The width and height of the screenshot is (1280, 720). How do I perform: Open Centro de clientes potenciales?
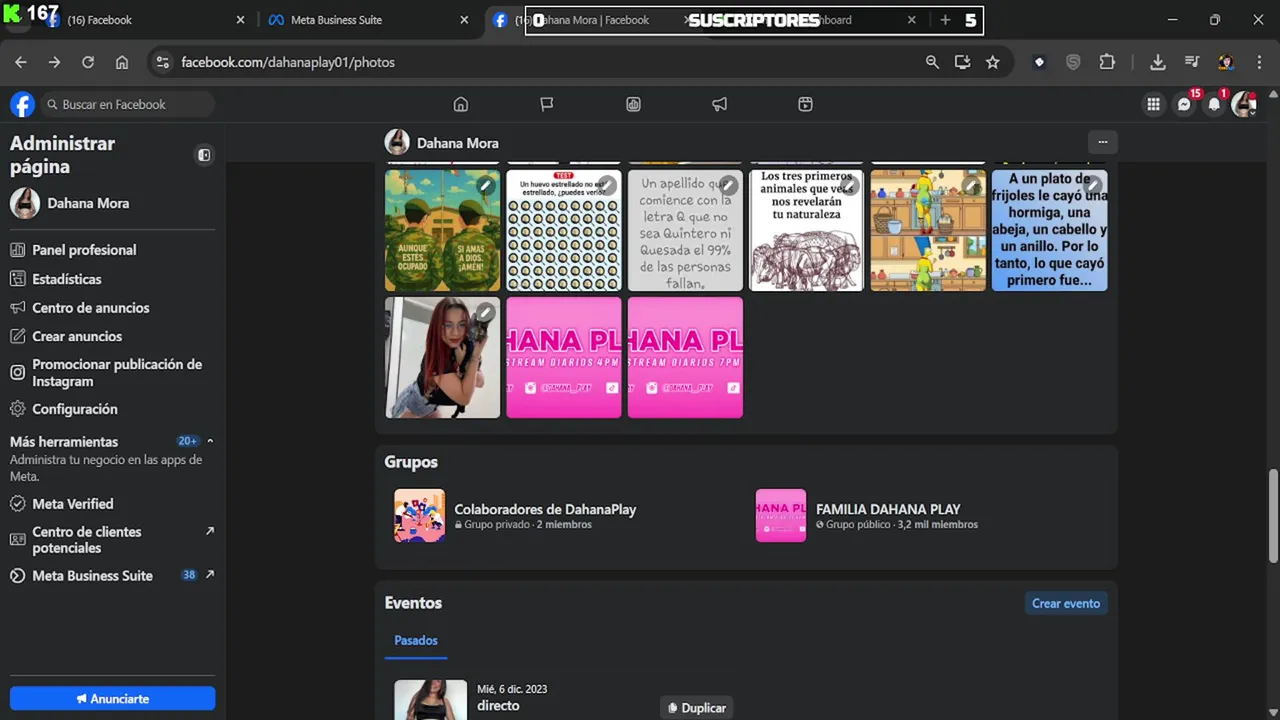pos(112,540)
